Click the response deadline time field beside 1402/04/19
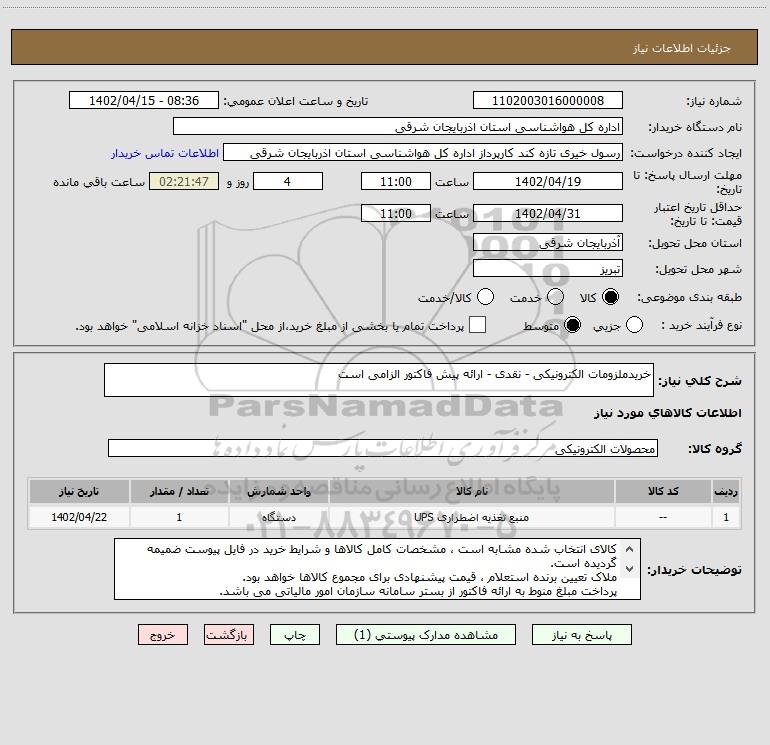 pos(396,181)
